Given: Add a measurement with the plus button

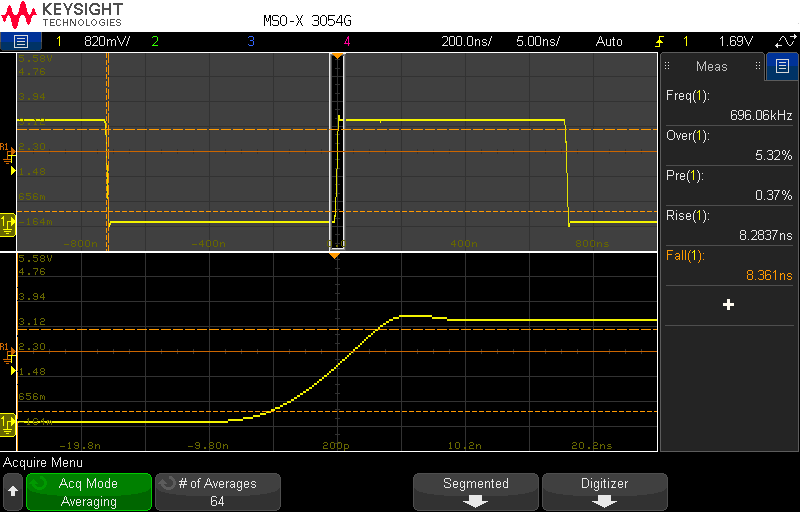Looking at the screenshot, I should pyautogui.click(x=729, y=305).
